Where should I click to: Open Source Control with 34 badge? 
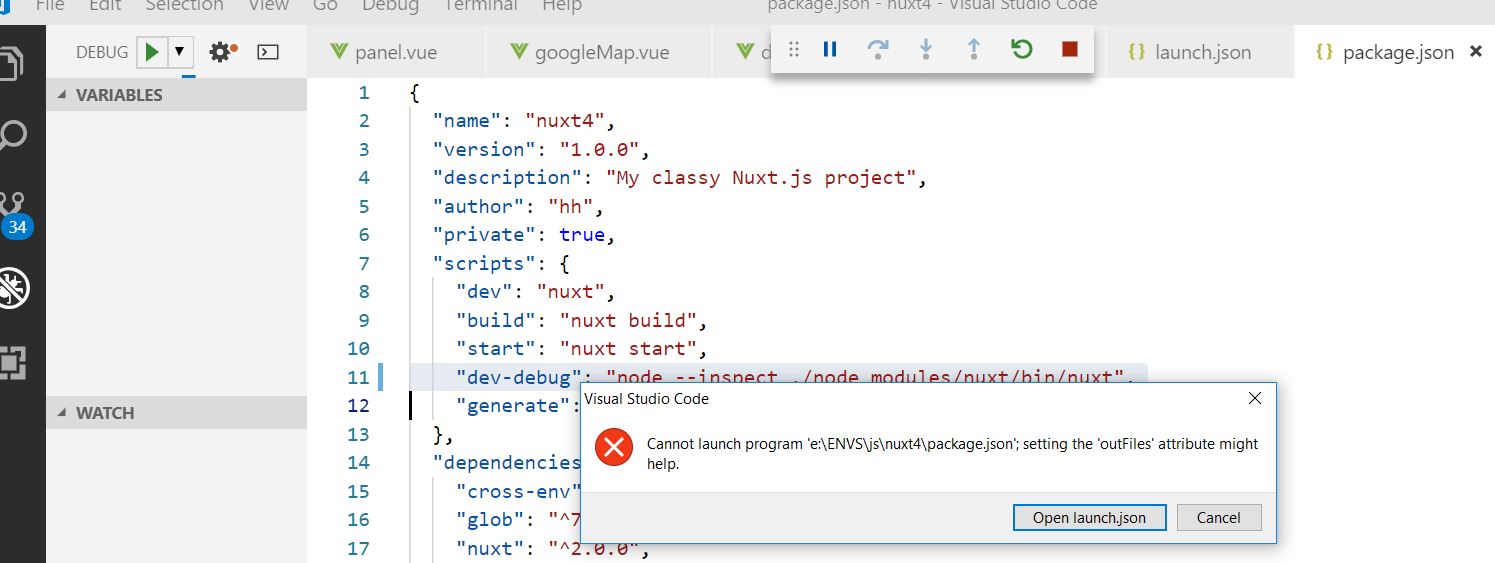[16, 214]
